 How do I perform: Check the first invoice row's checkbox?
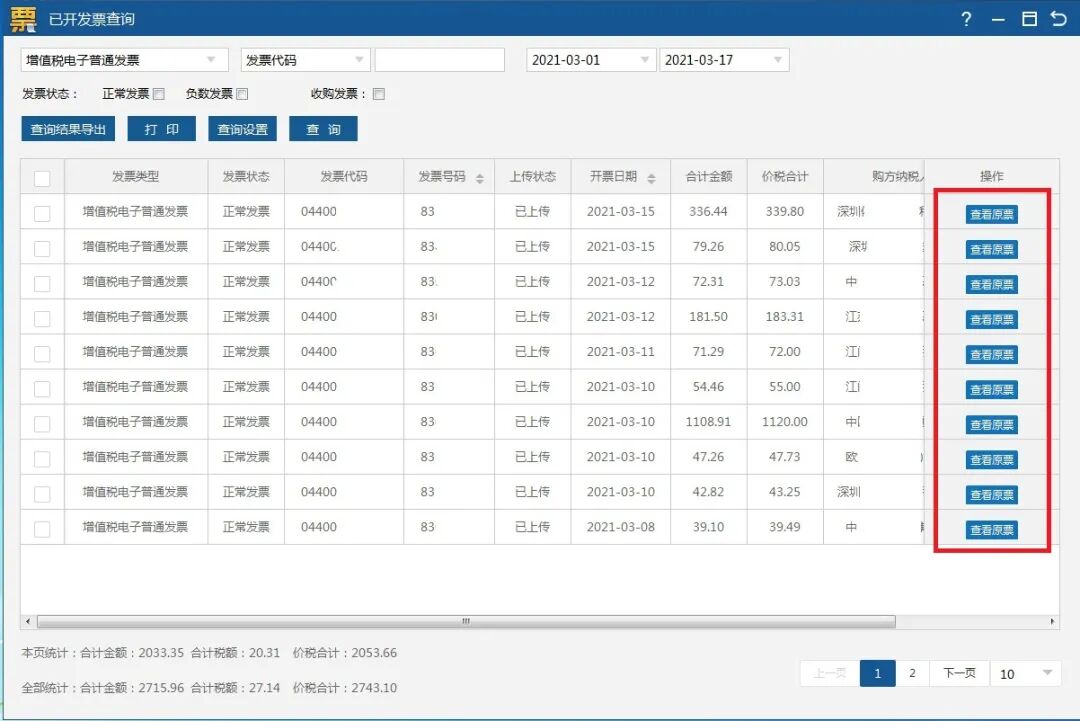pyautogui.click(x=41, y=211)
